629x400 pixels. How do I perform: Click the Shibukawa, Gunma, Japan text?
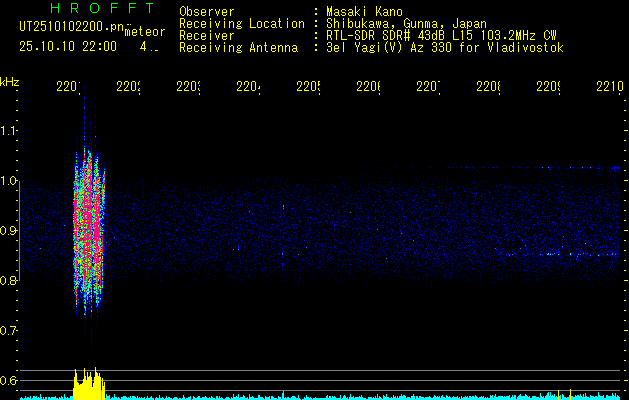406,24
